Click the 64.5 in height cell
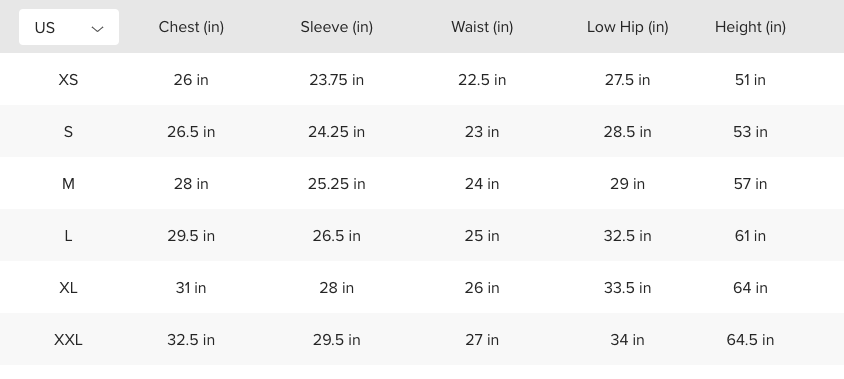The image size is (844, 379). pyautogui.click(x=750, y=340)
